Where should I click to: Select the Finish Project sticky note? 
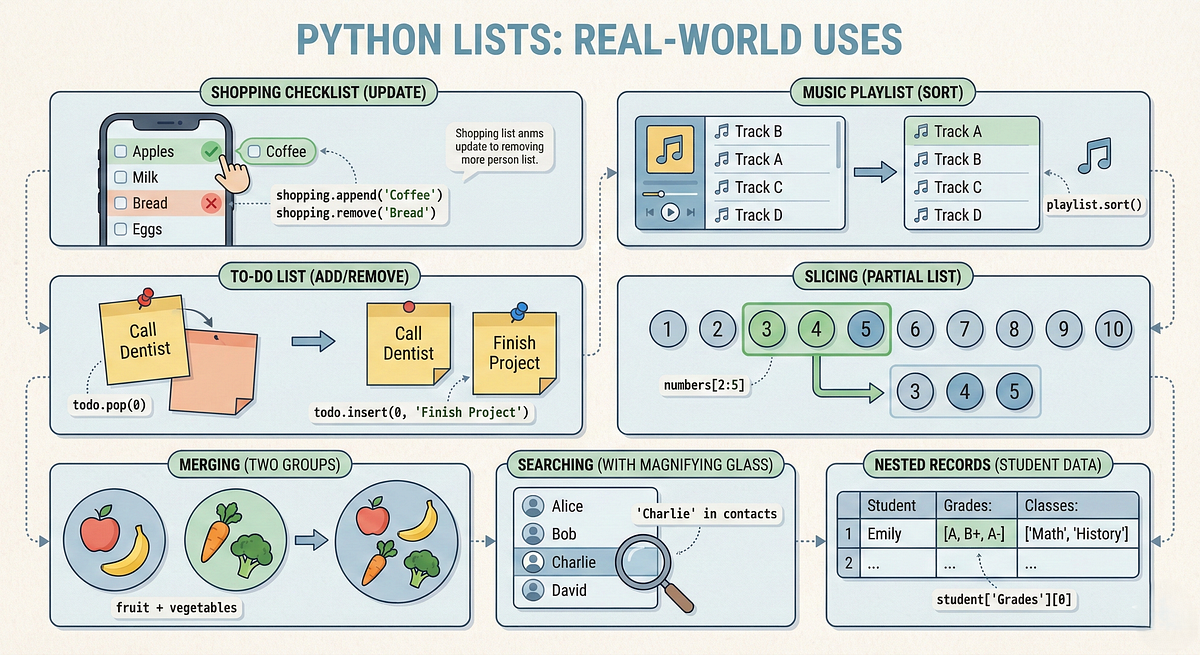515,353
